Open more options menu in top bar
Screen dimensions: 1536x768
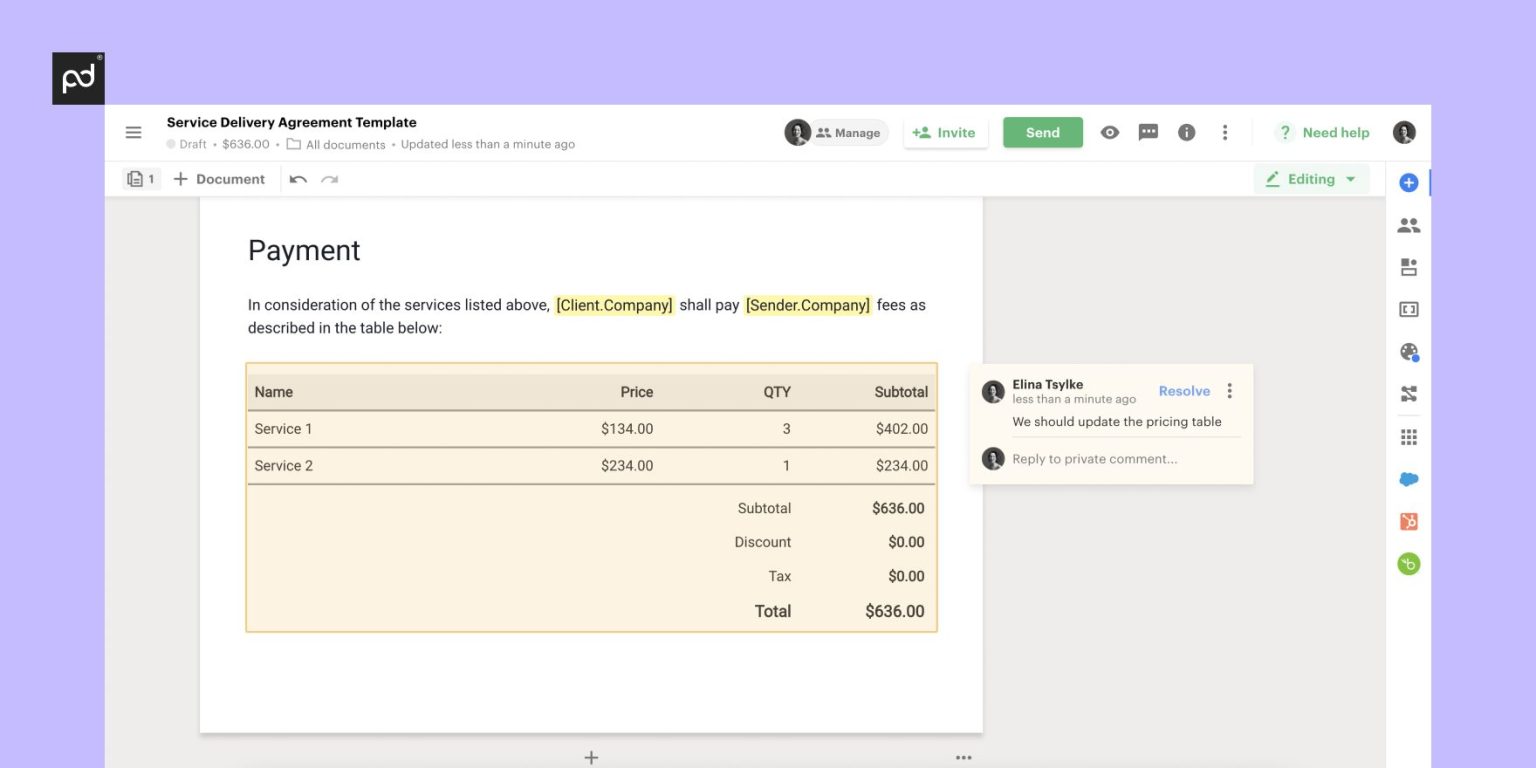(x=1225, y=132)
